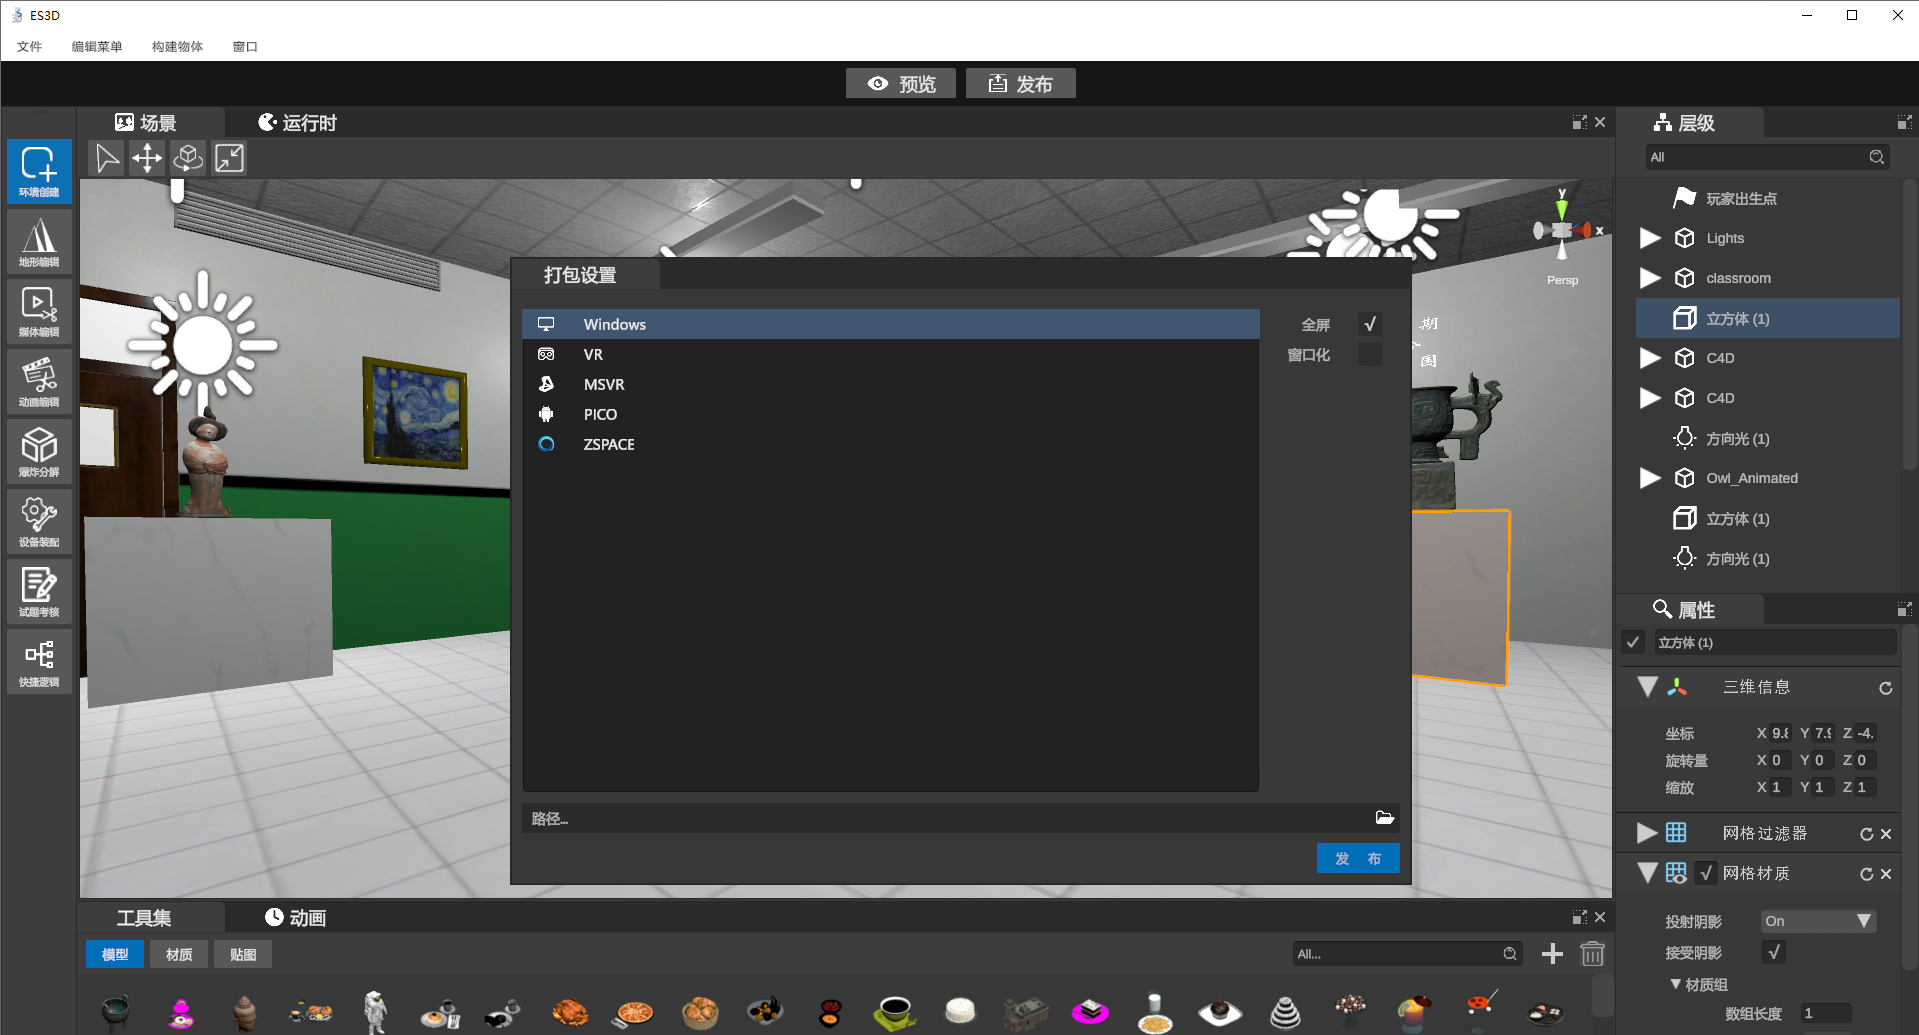Select the move tool
This screenshot has height=1035, width=1919.
click(147, 158)
